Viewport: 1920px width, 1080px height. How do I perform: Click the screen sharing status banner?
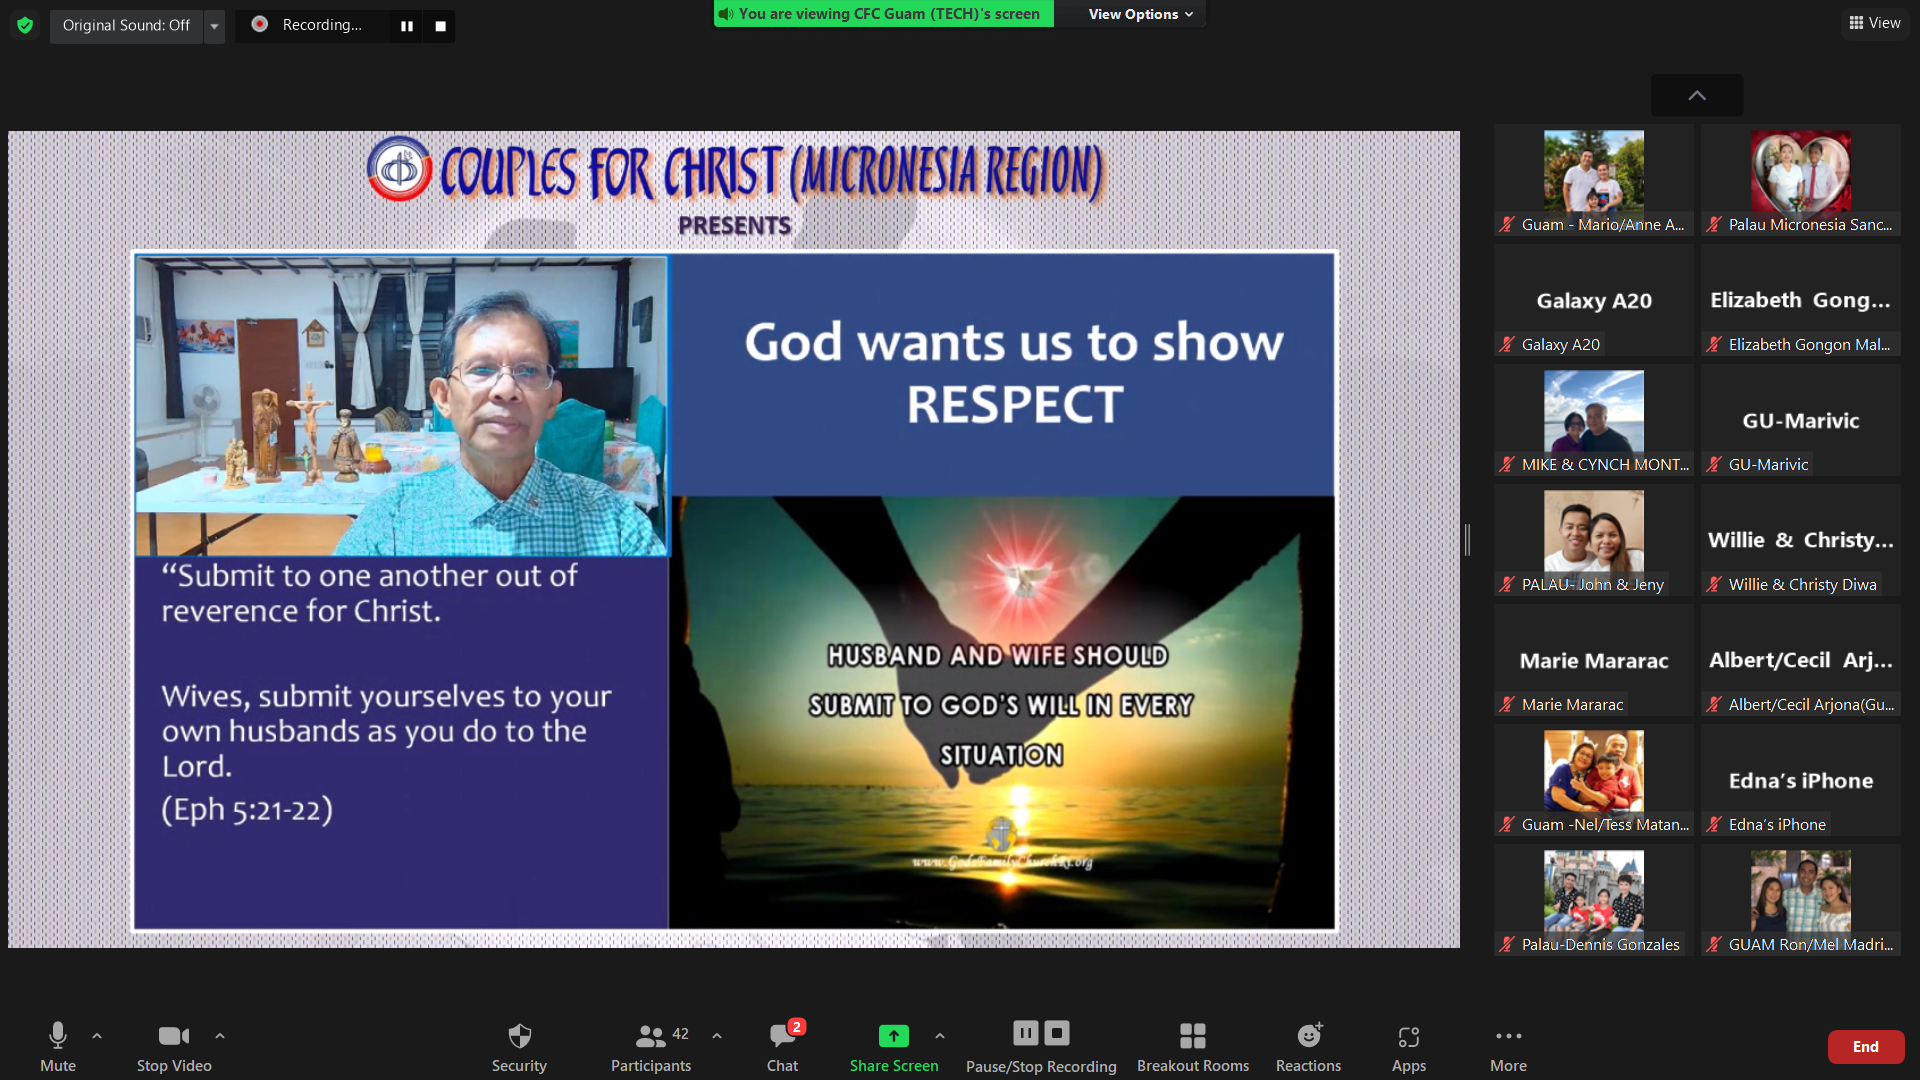click(883, 14)
